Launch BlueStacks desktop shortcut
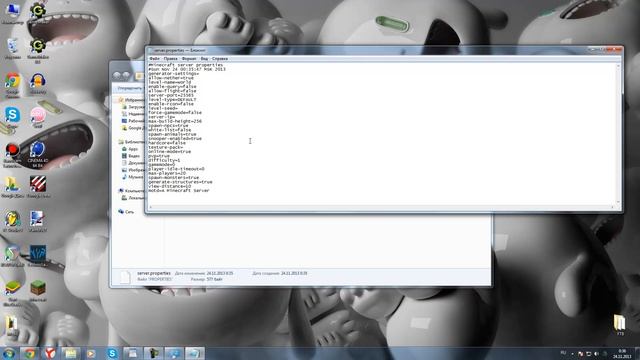 pos(13,291)
